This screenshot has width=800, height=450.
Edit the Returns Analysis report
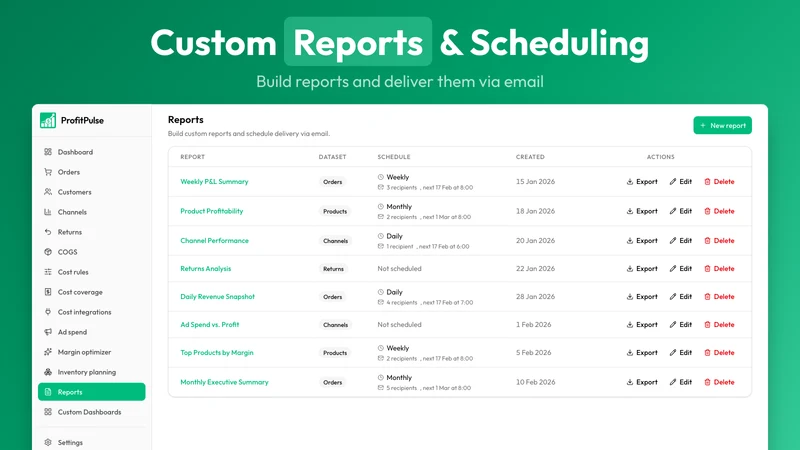(x=681, y=268)
